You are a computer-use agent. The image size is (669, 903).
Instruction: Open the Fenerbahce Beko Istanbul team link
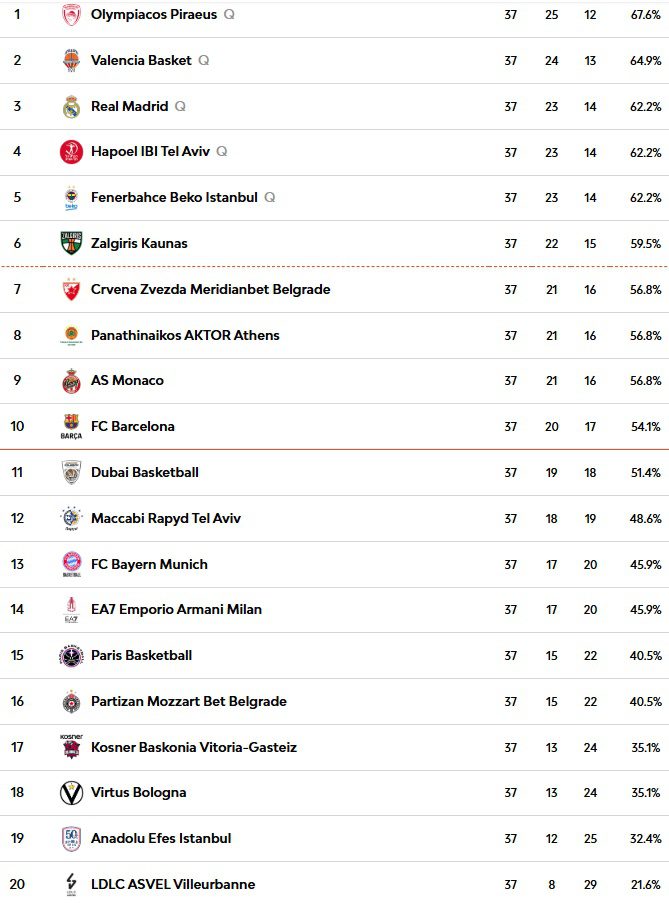point(174,198)
